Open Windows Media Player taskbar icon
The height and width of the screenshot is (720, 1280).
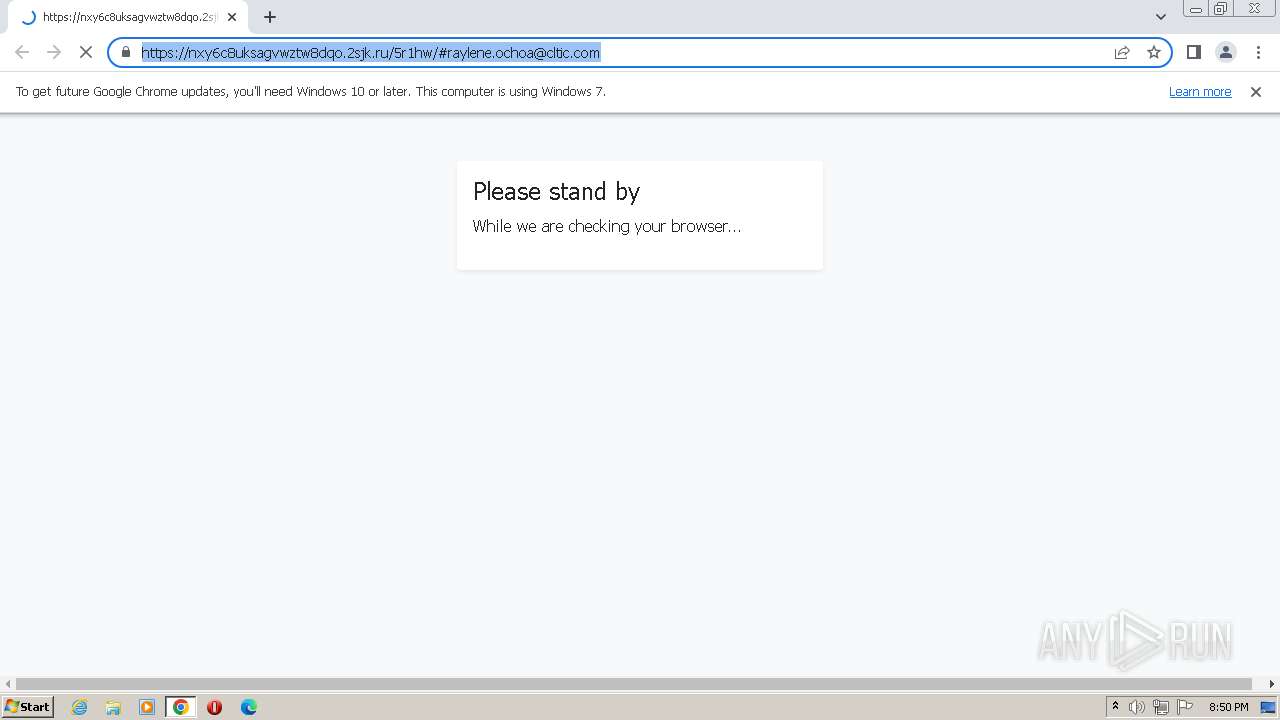[147, 707]
